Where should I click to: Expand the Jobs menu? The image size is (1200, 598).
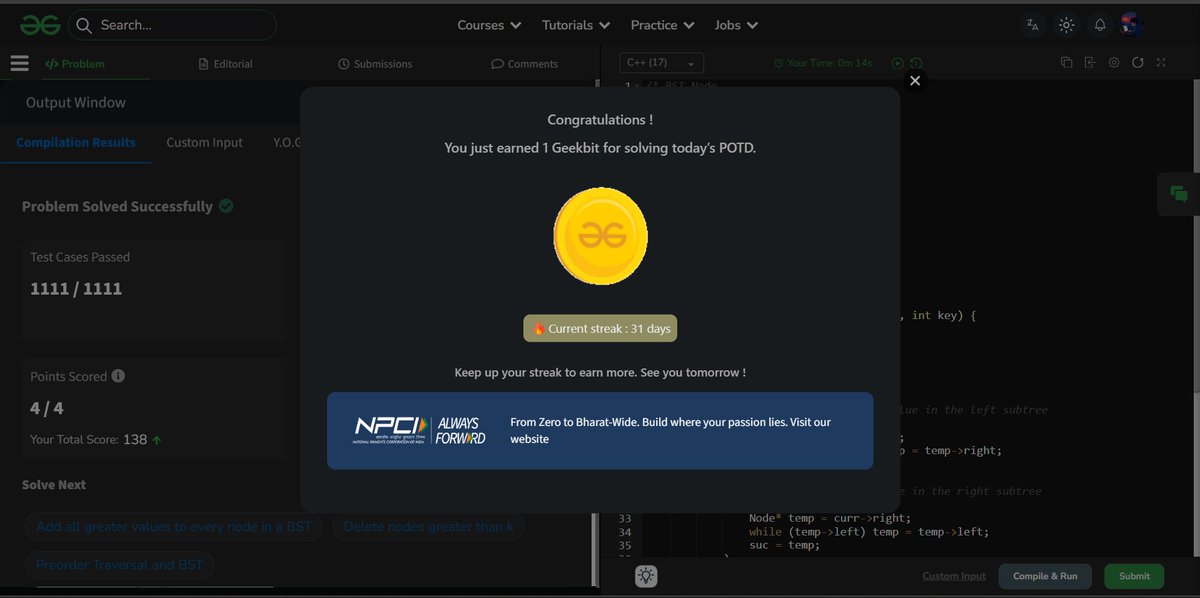[x=736, y=25]
